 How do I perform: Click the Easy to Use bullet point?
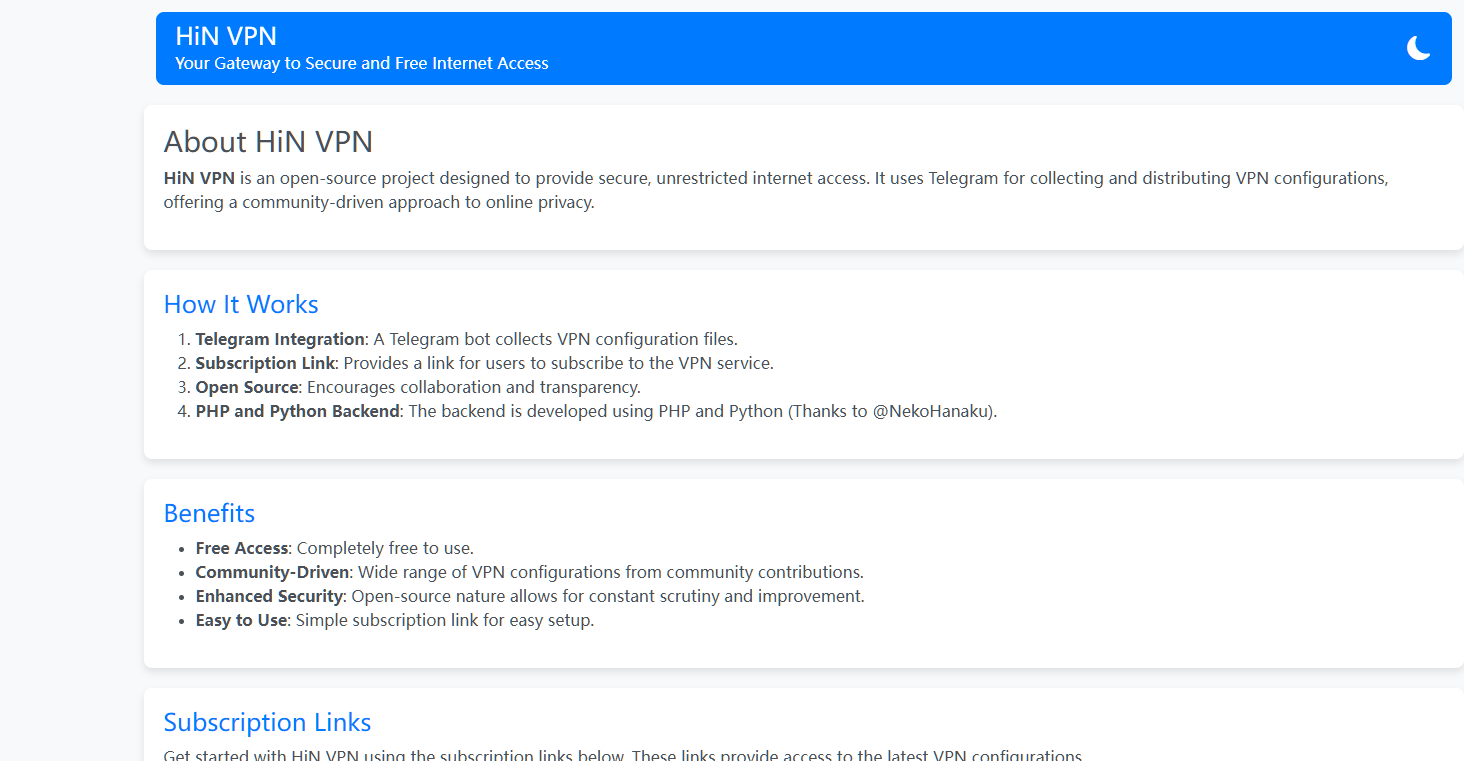pos(241,621)
